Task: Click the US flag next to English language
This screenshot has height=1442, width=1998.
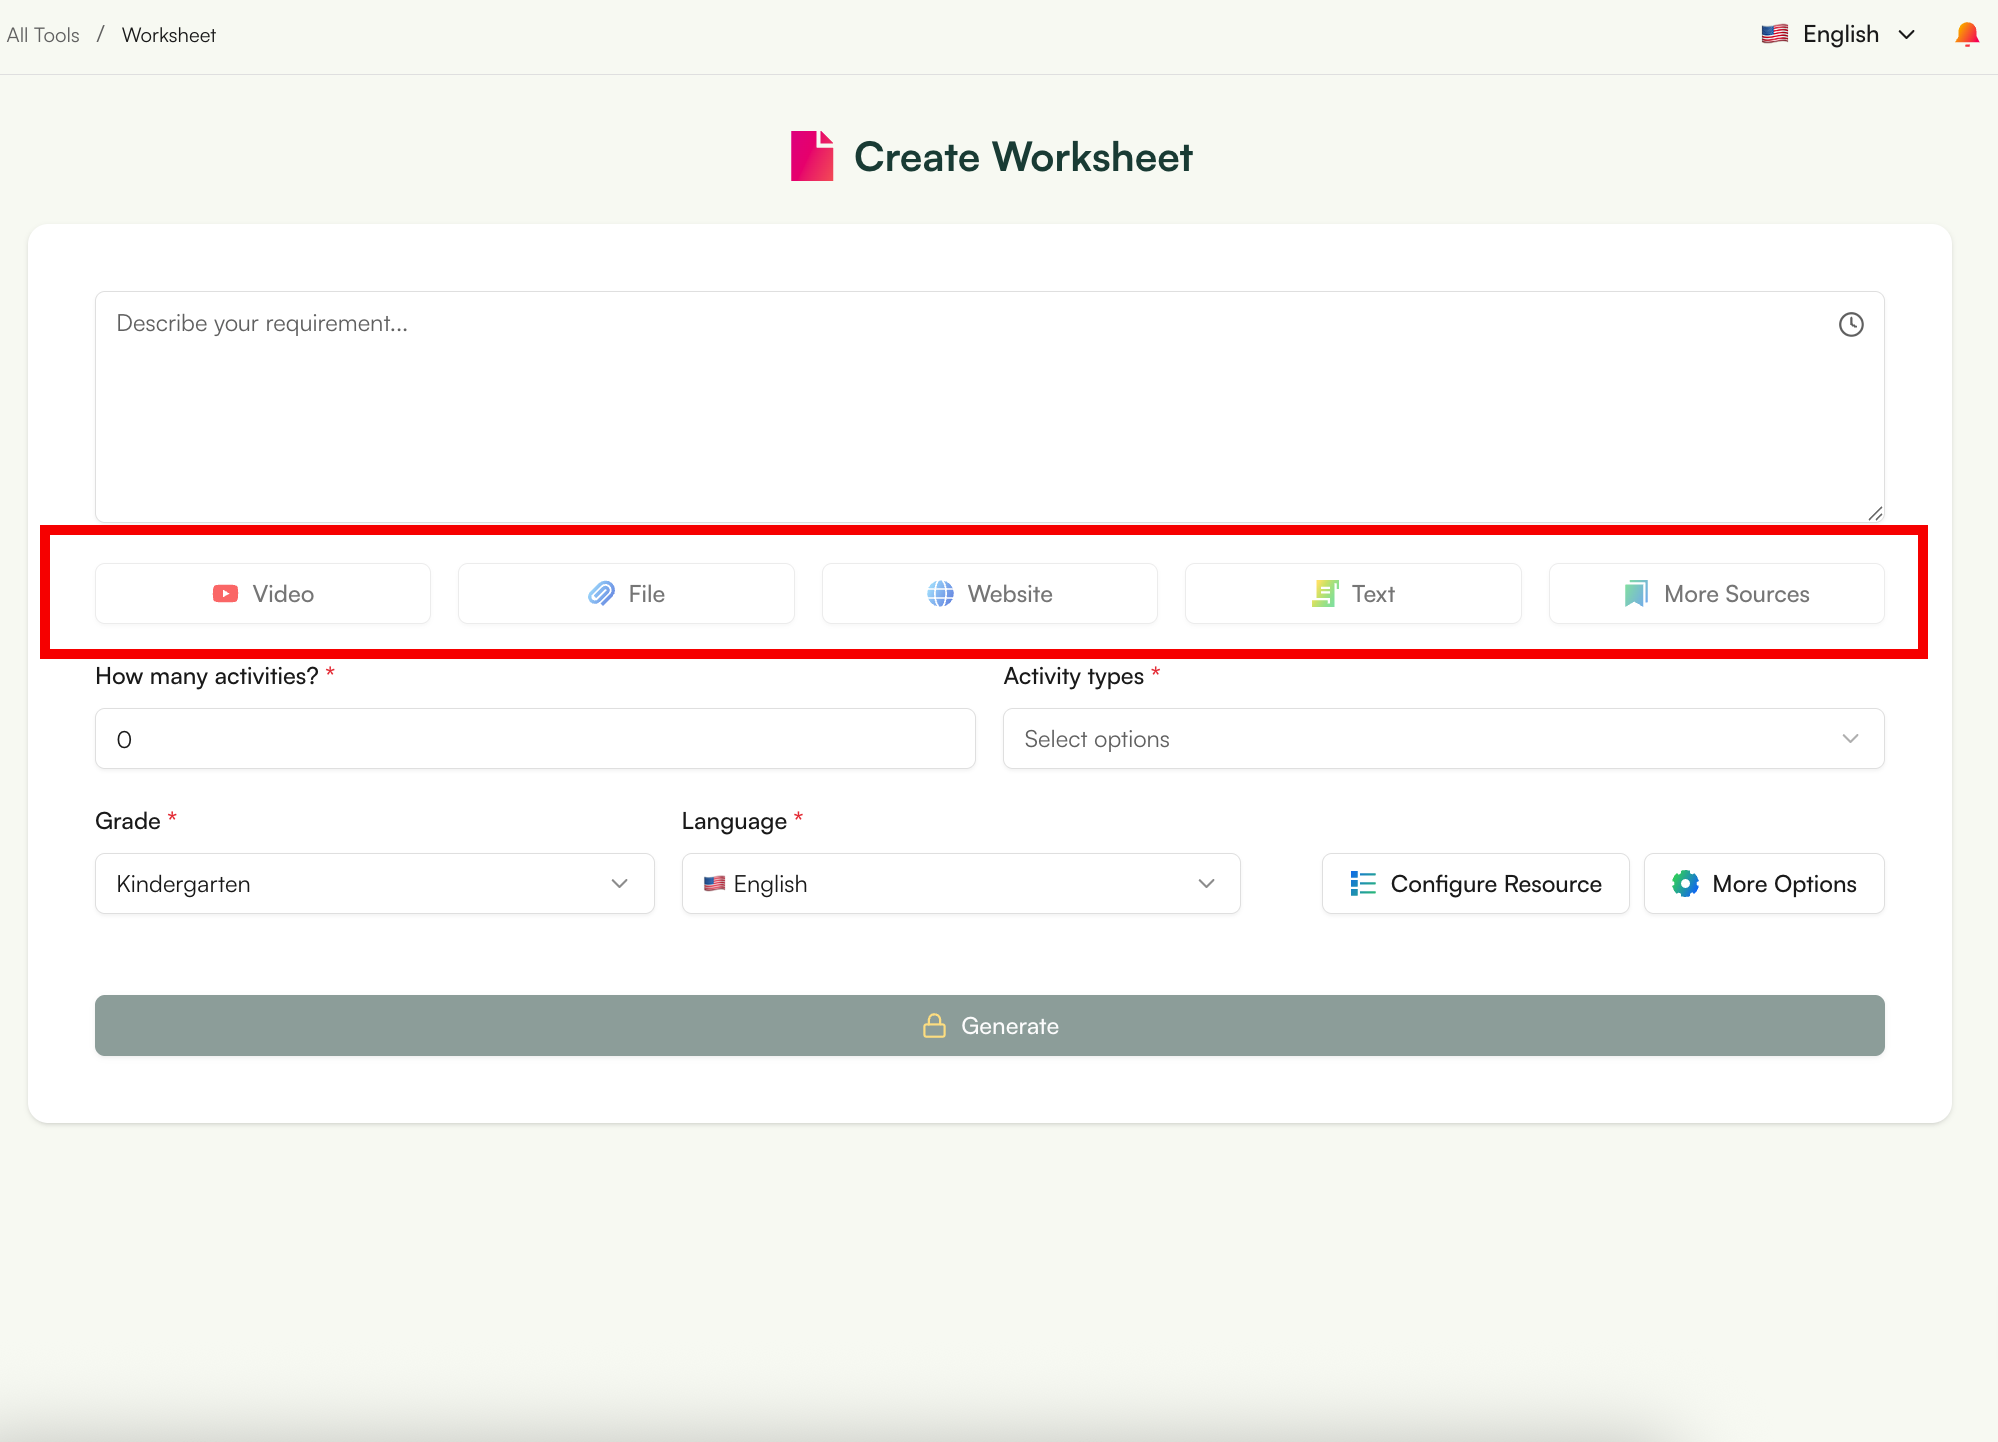Action: click(1774, 33)
